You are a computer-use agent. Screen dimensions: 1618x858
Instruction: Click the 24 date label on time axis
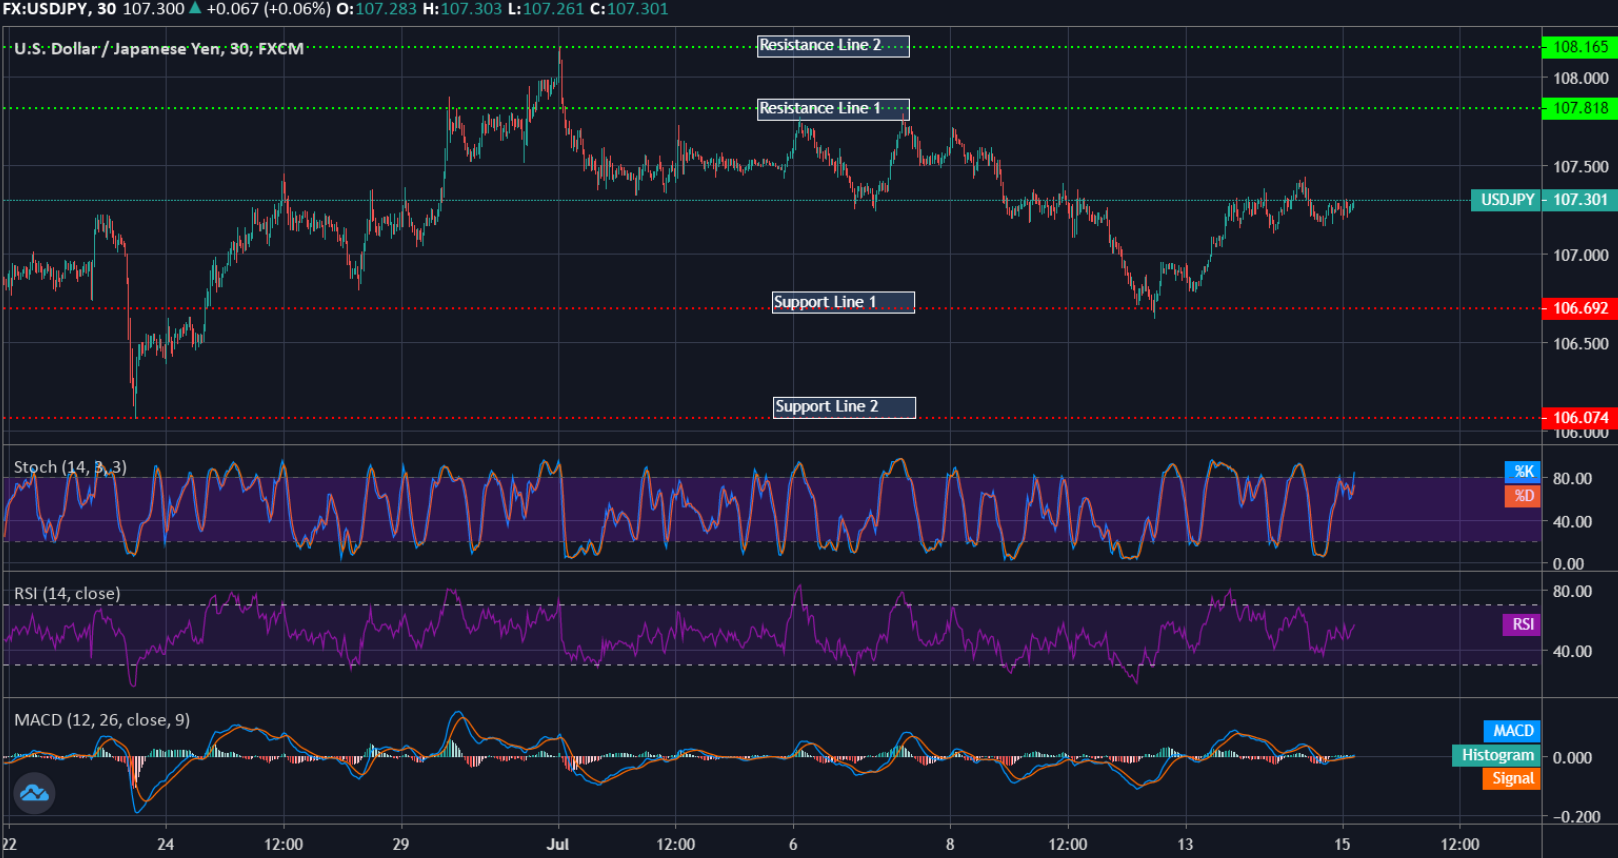coord(165,844)
